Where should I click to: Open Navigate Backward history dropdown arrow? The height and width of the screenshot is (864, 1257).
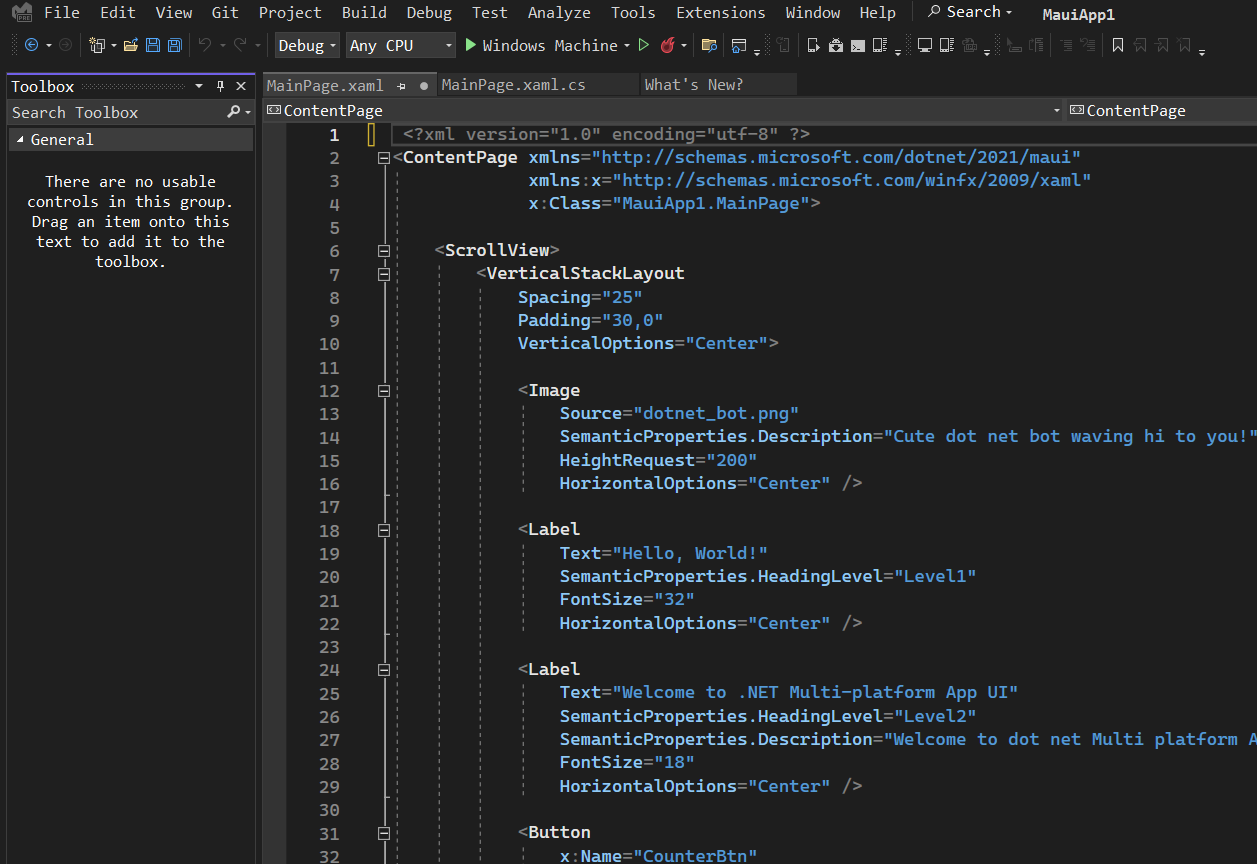click(x=48, y=46)
